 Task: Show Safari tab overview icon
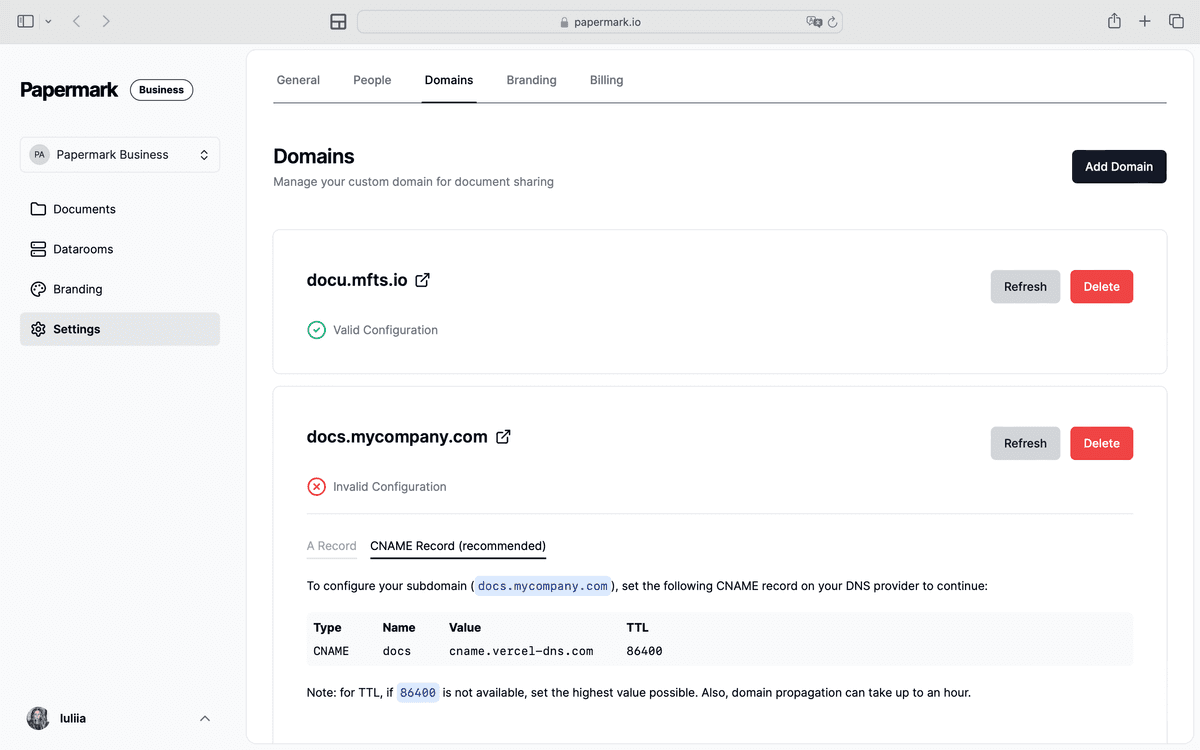pyautogui.click(x=1176, y=21)
